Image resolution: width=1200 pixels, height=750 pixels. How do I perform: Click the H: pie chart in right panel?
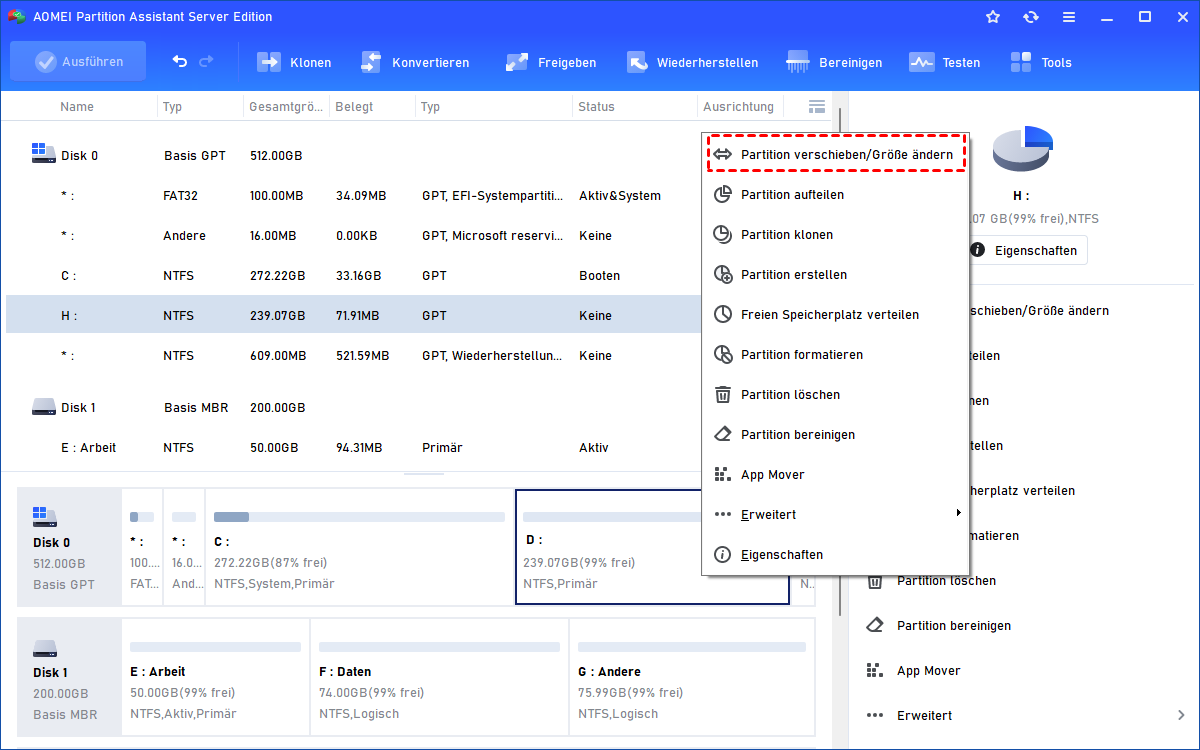coord(1024,149)
